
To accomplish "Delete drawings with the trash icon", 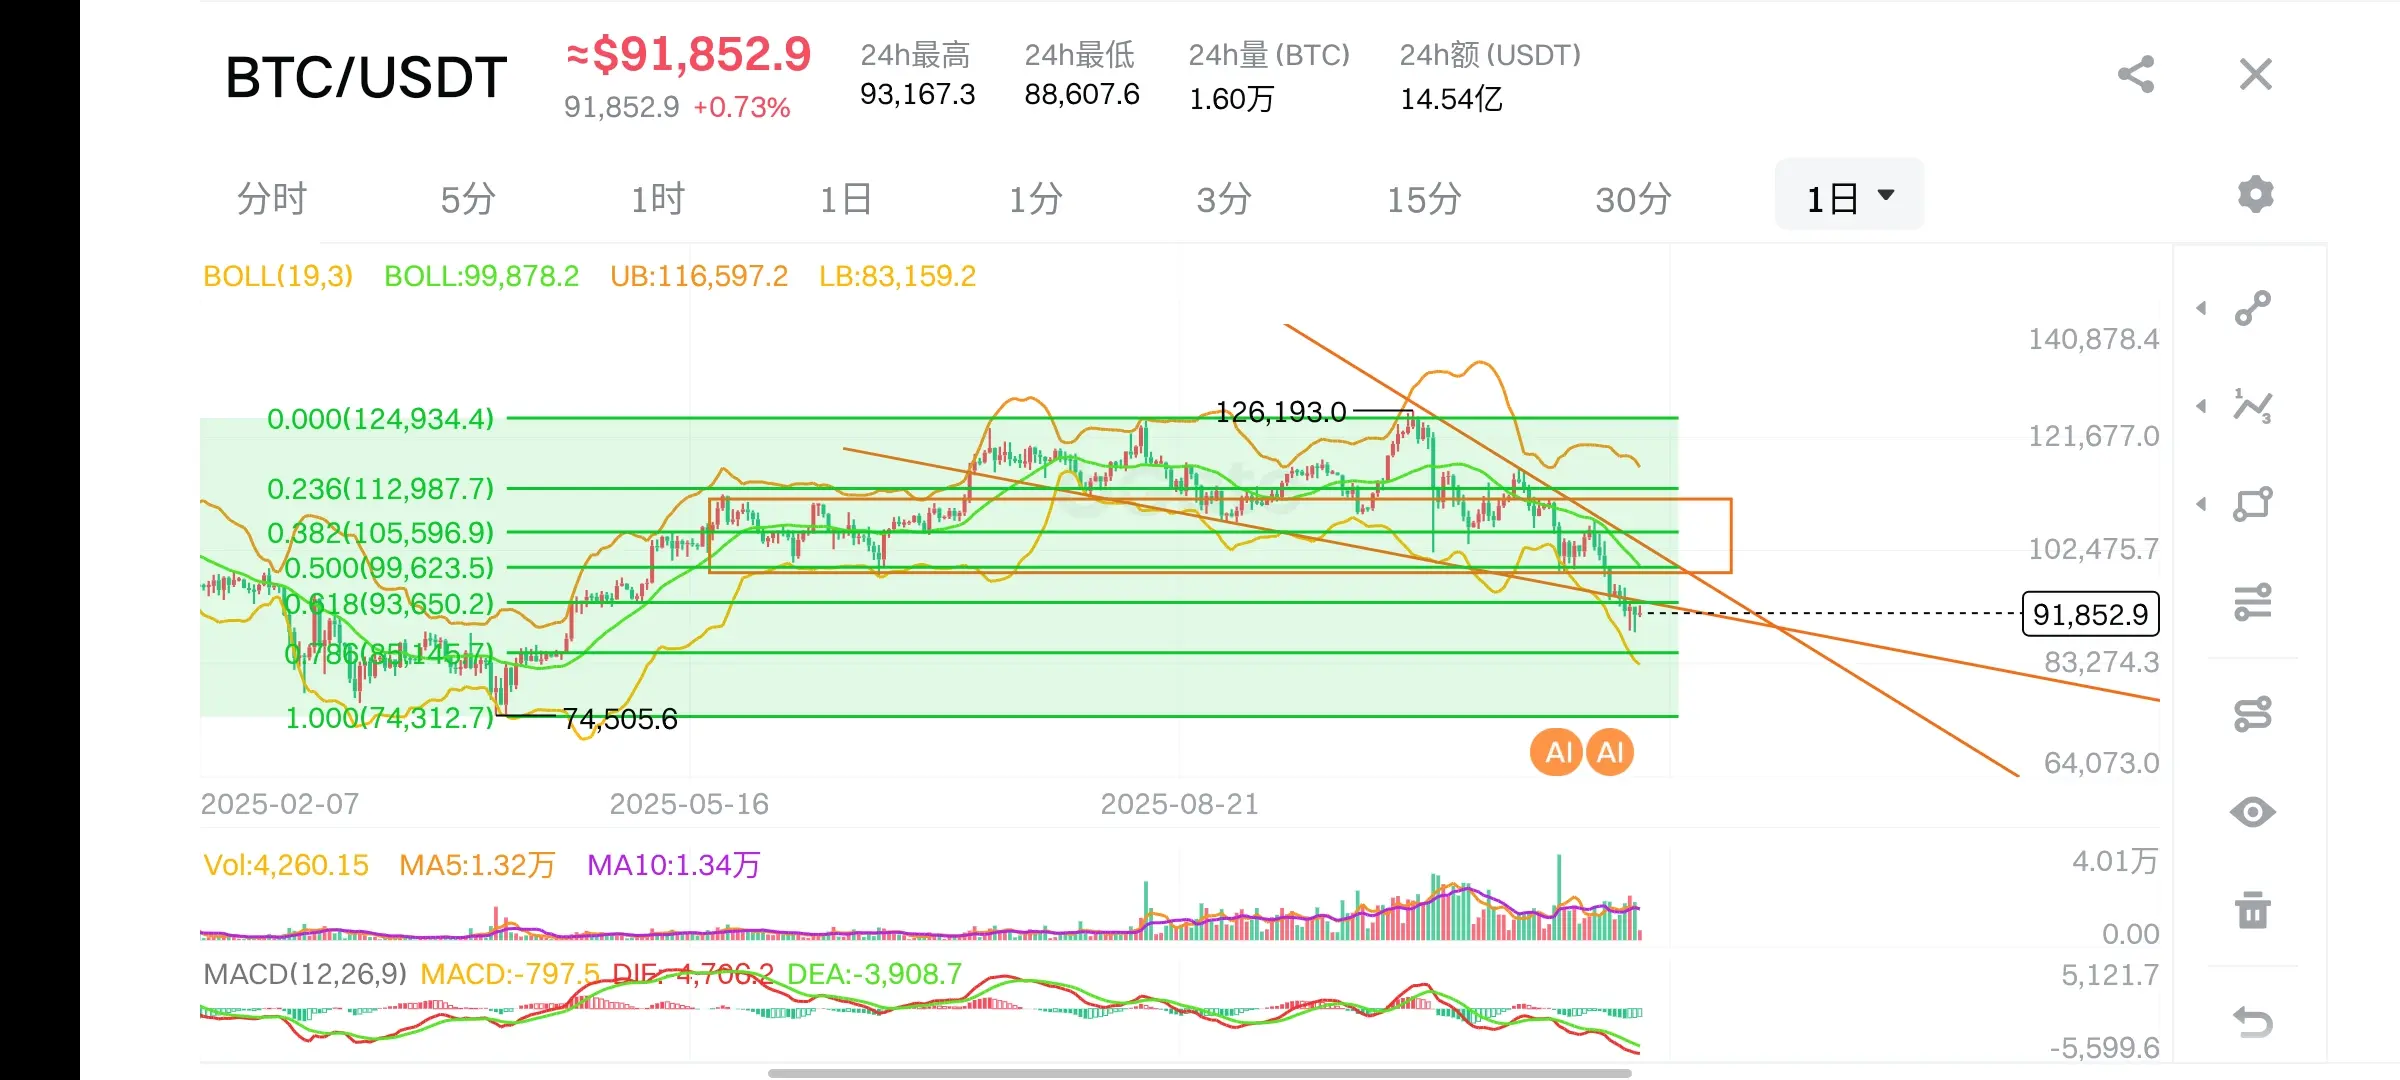I will click(x=2253, y=910).
